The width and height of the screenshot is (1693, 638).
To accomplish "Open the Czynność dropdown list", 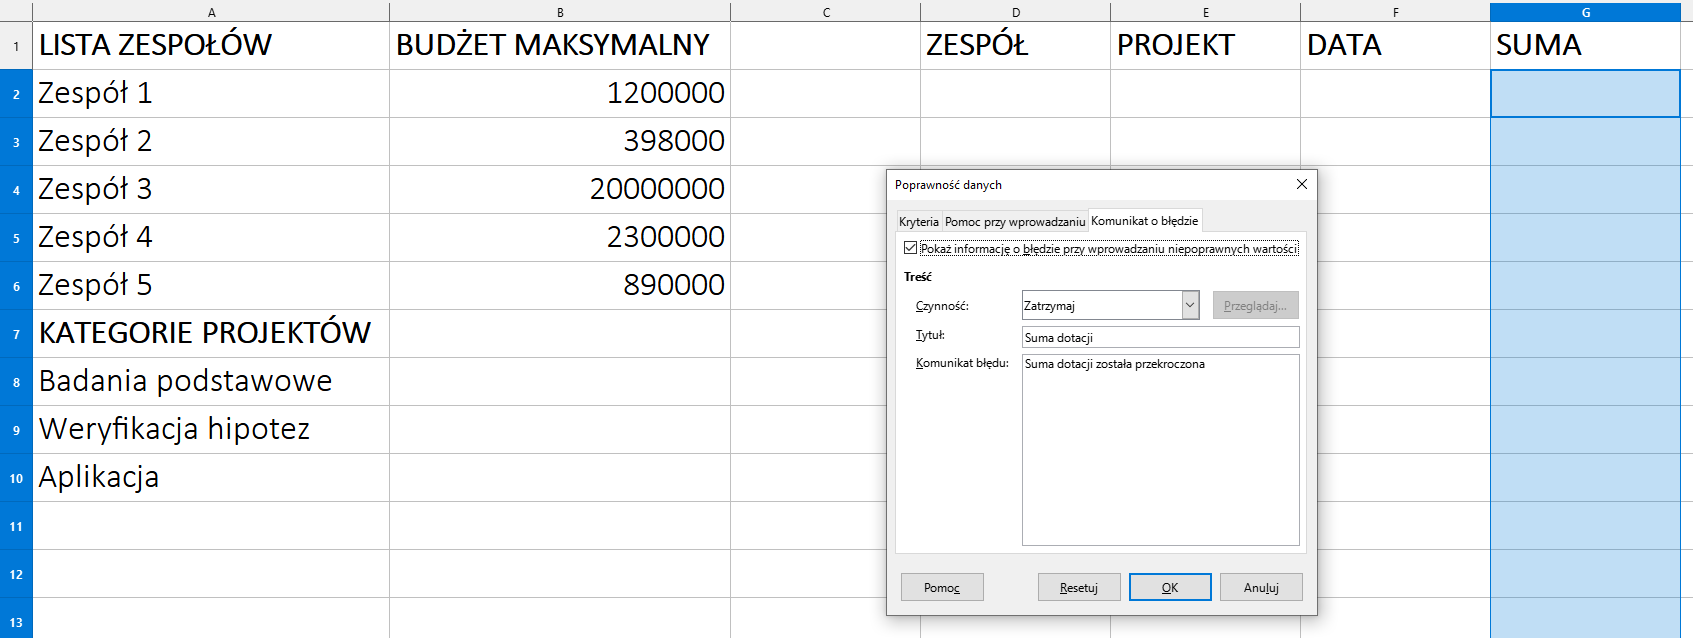I will pos(1190,305).
